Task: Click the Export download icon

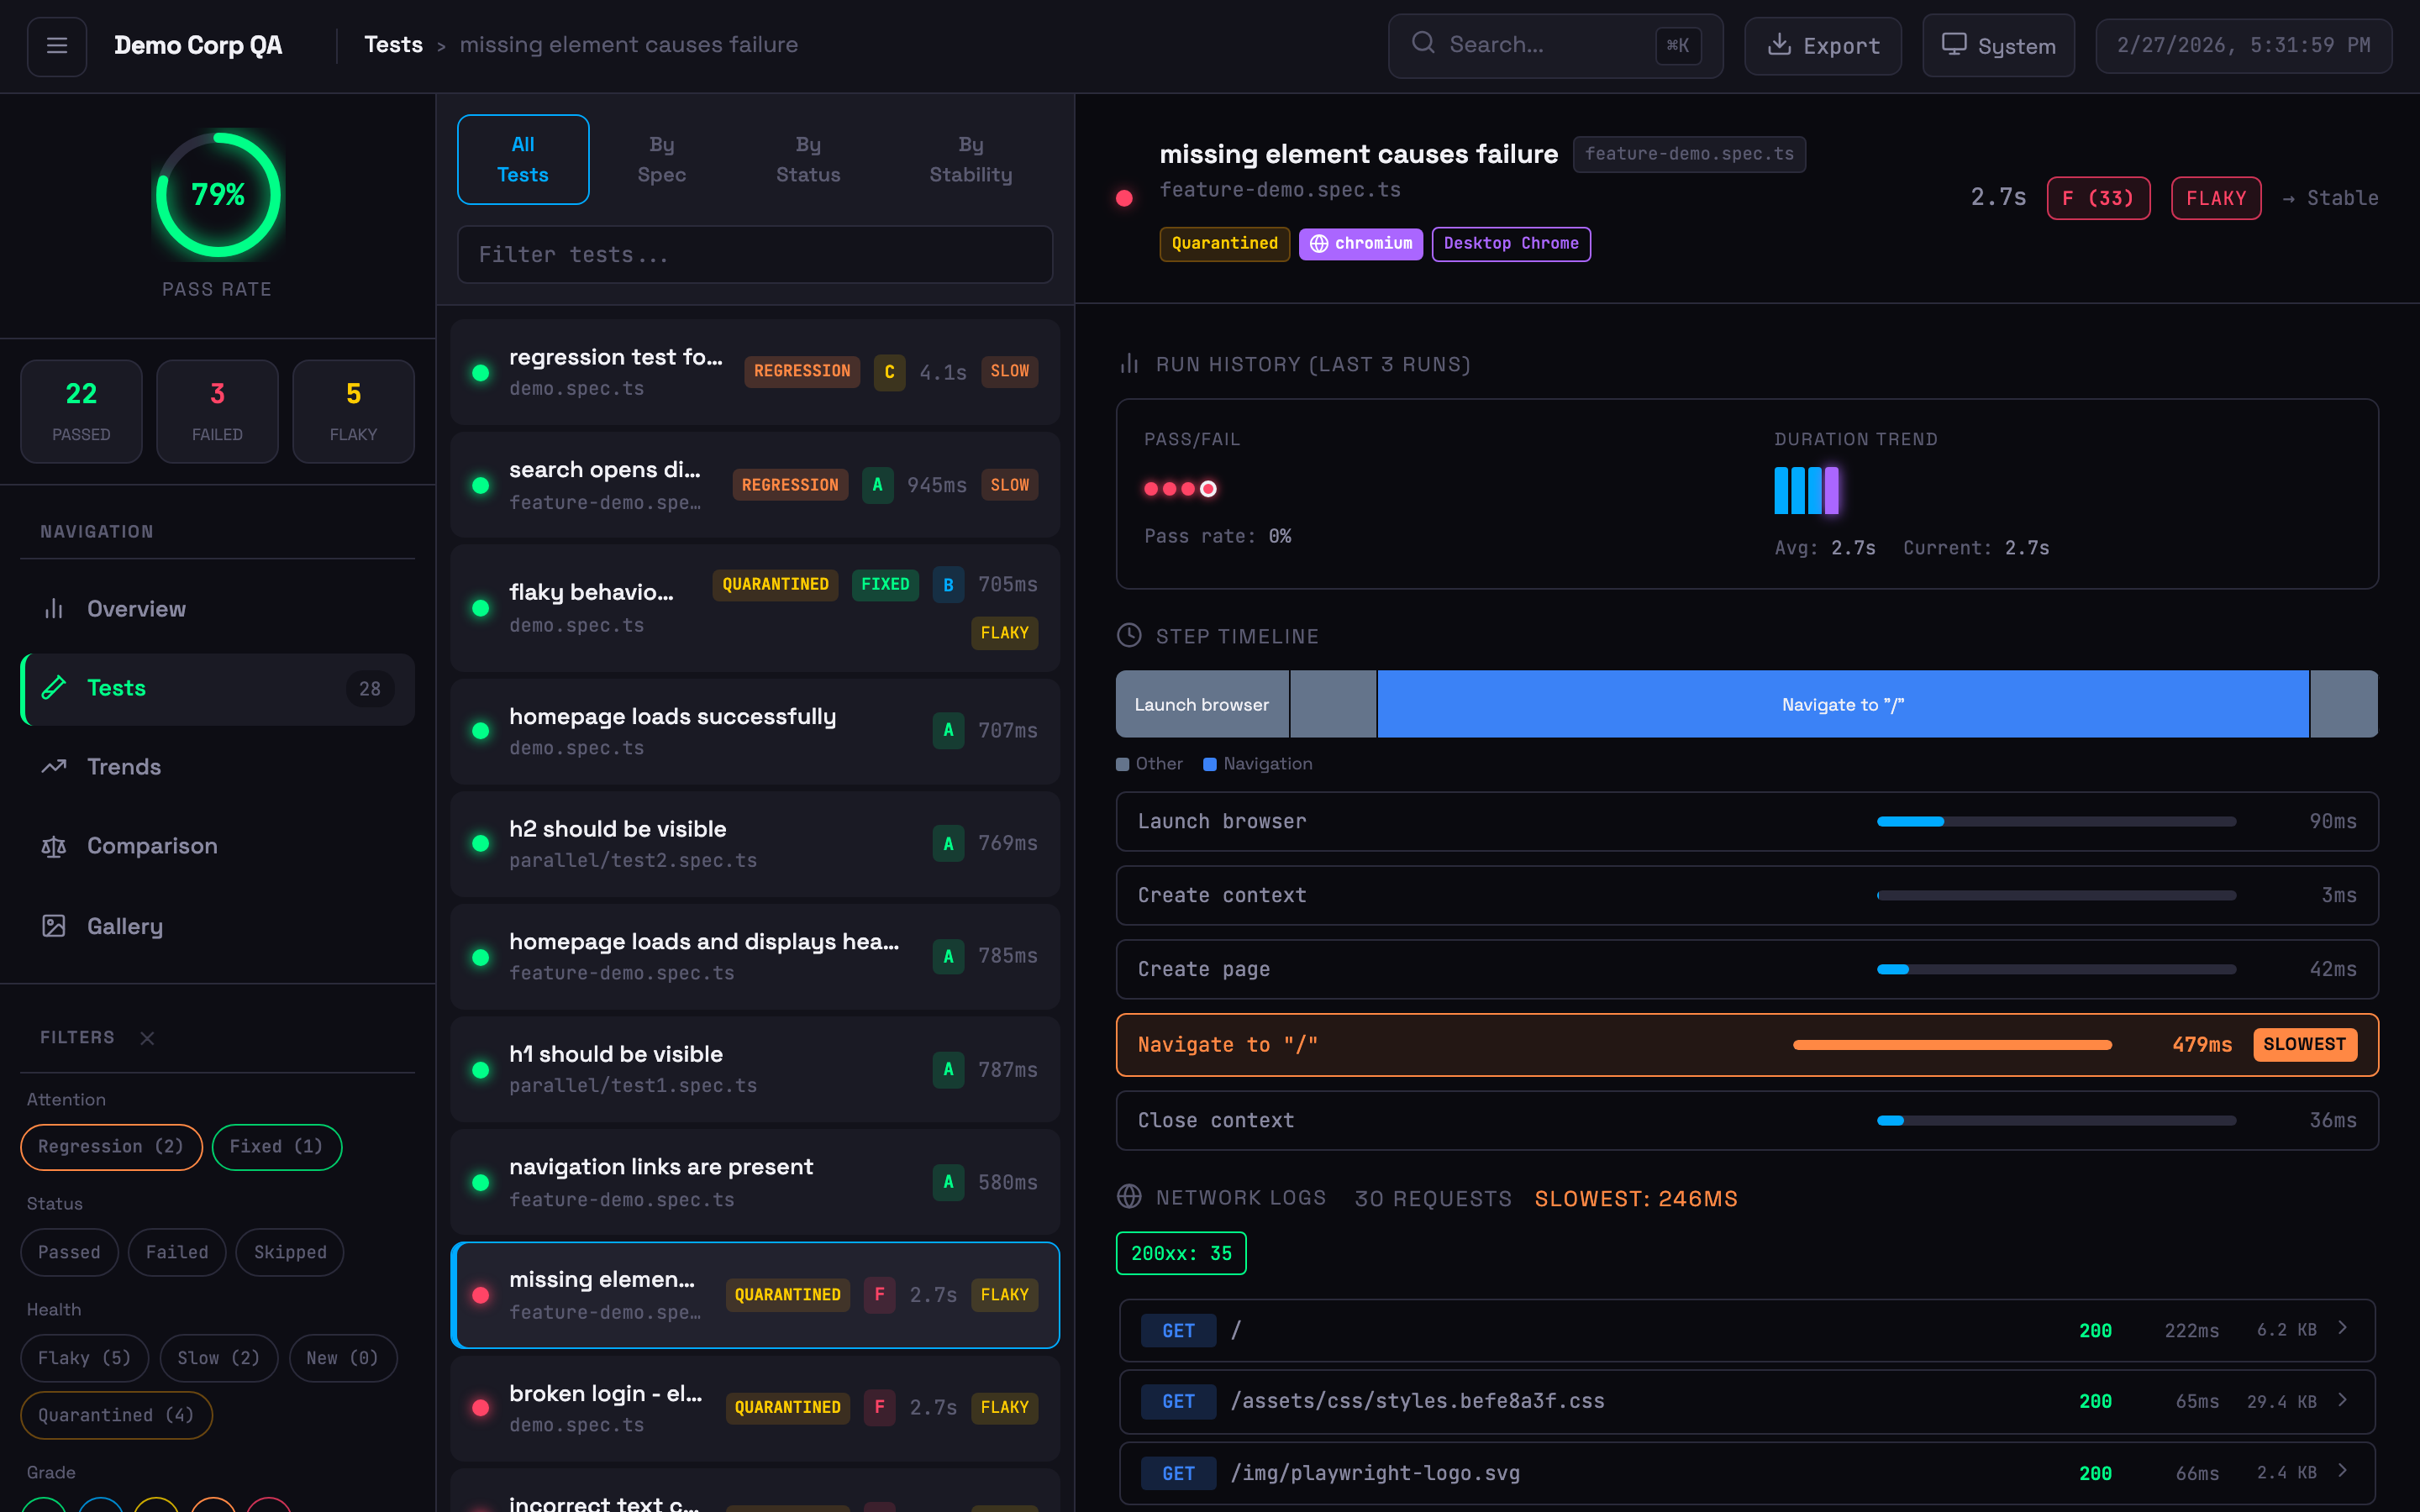Action: 1779,45
